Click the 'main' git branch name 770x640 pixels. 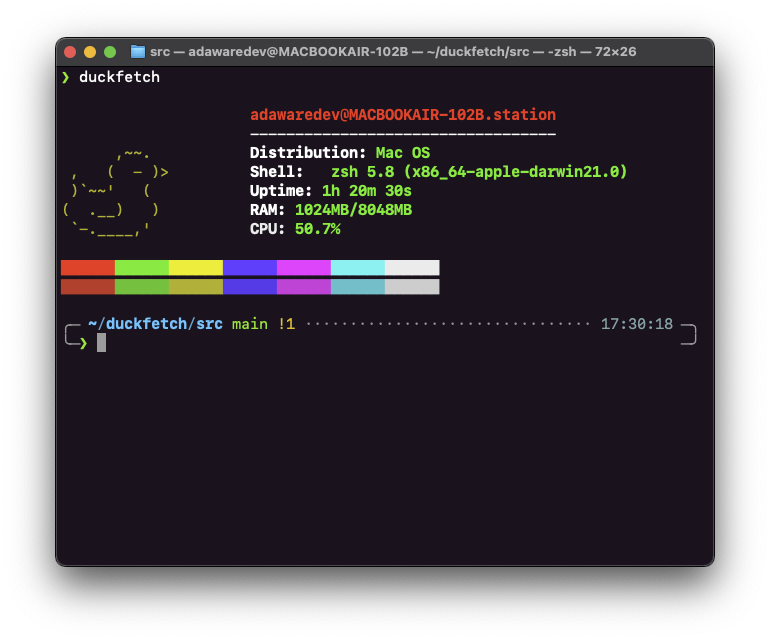(x=250, y=324)
